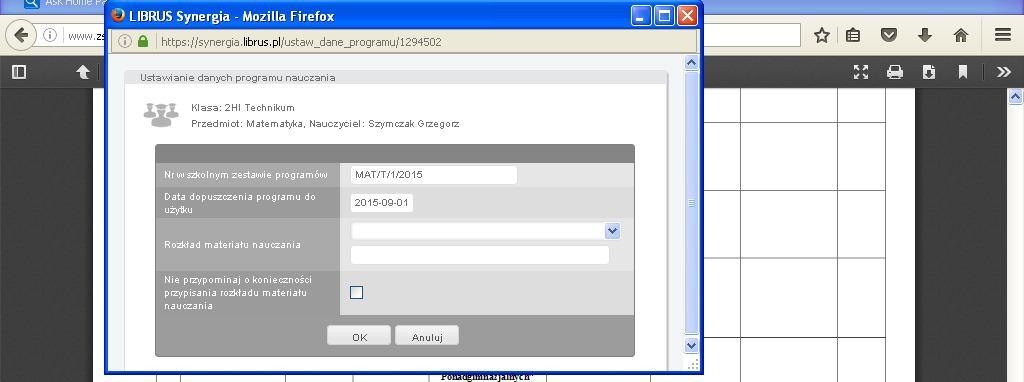Click the 2015-09-01 date field

382,203
